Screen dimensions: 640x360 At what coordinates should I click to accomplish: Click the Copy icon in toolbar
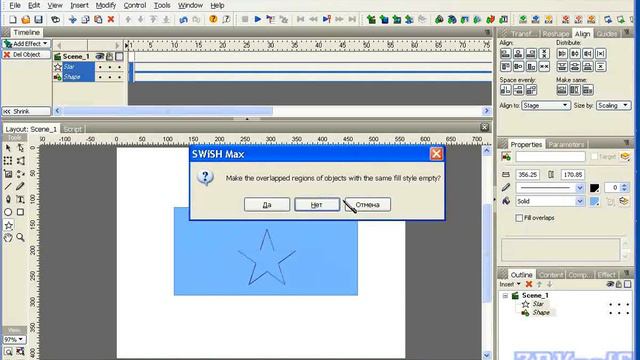pos(85,20)
